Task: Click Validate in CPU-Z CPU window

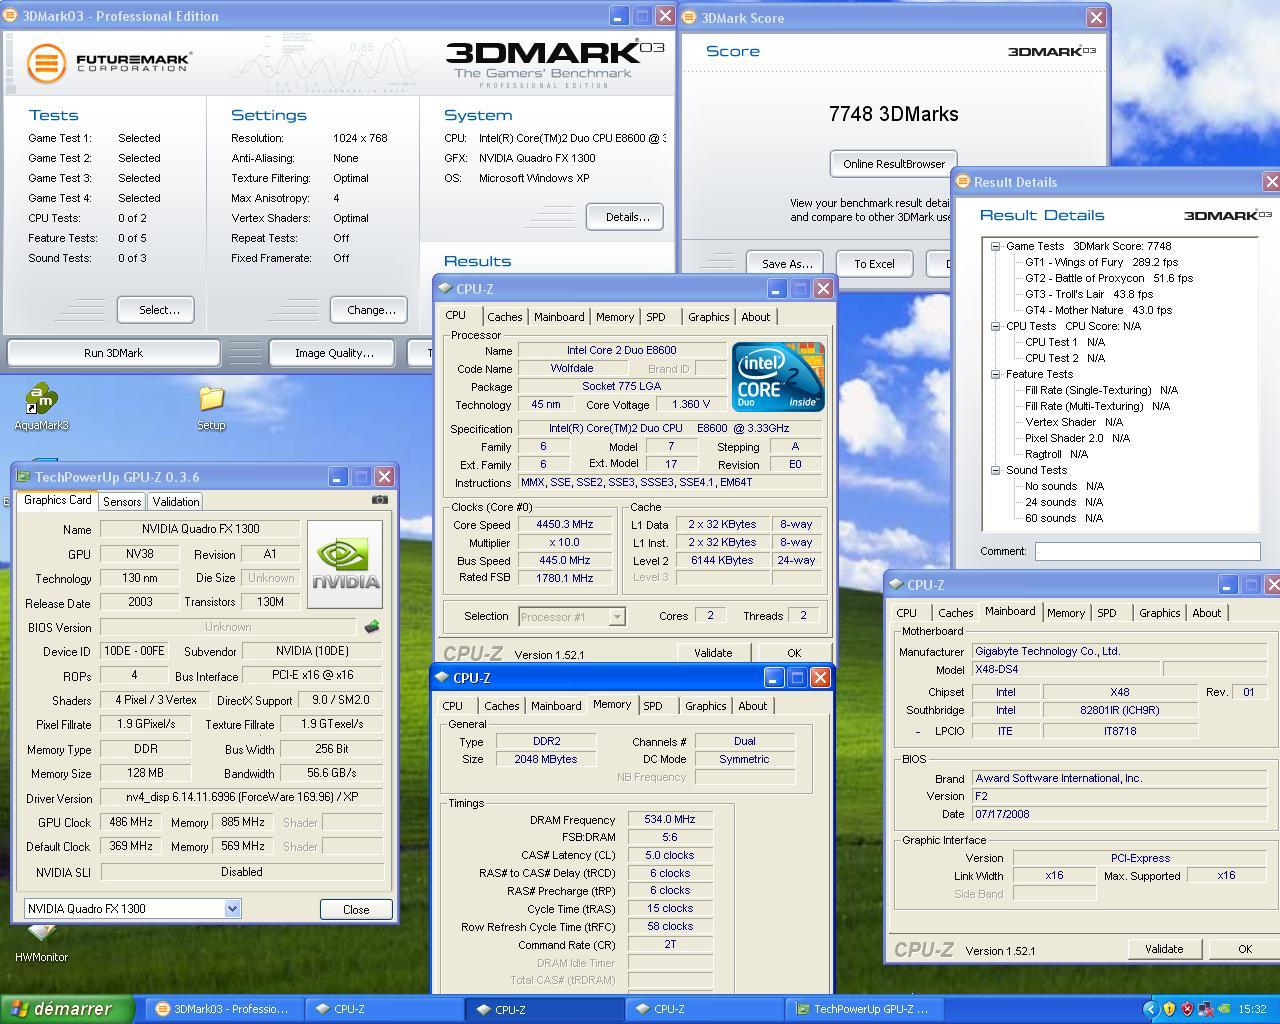Action: [713, 653]
